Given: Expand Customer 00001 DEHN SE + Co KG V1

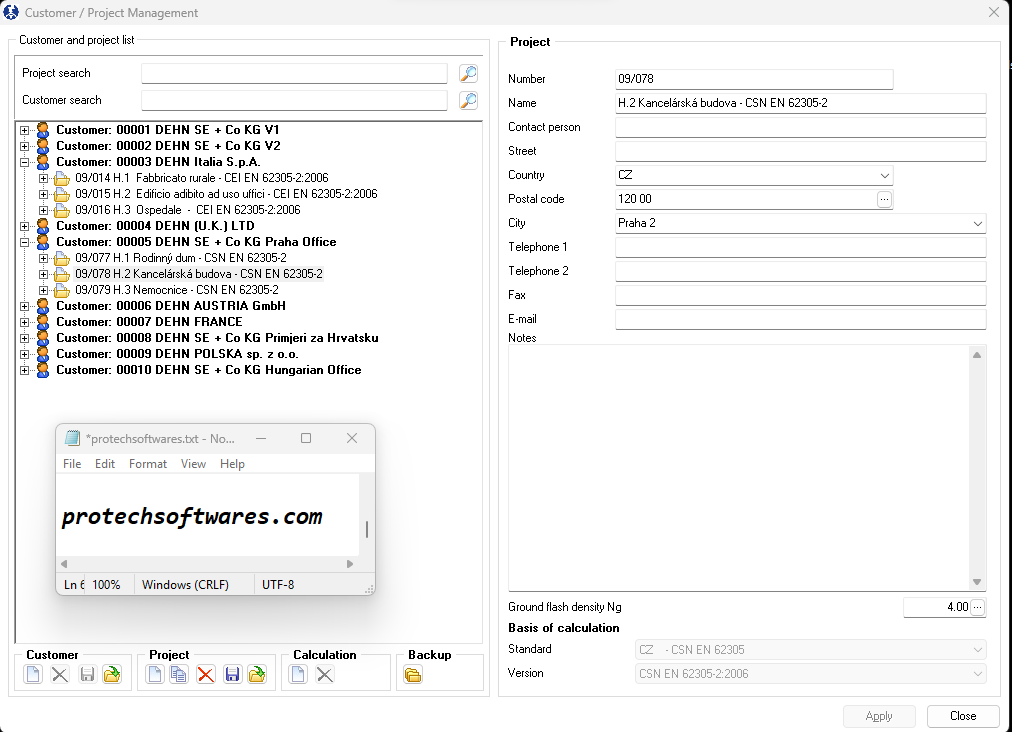Looking at the screenshot, I should (25, 130).
